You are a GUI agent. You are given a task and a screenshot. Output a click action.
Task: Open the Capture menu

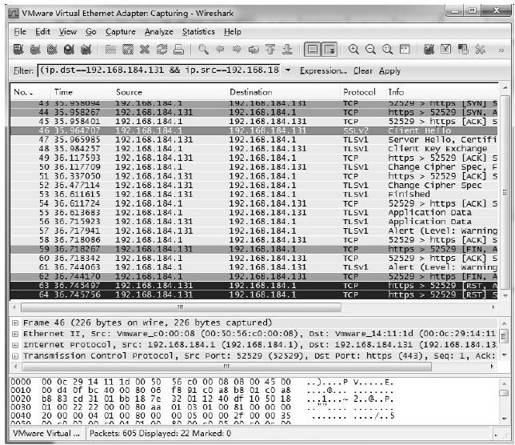pos(120,32)
